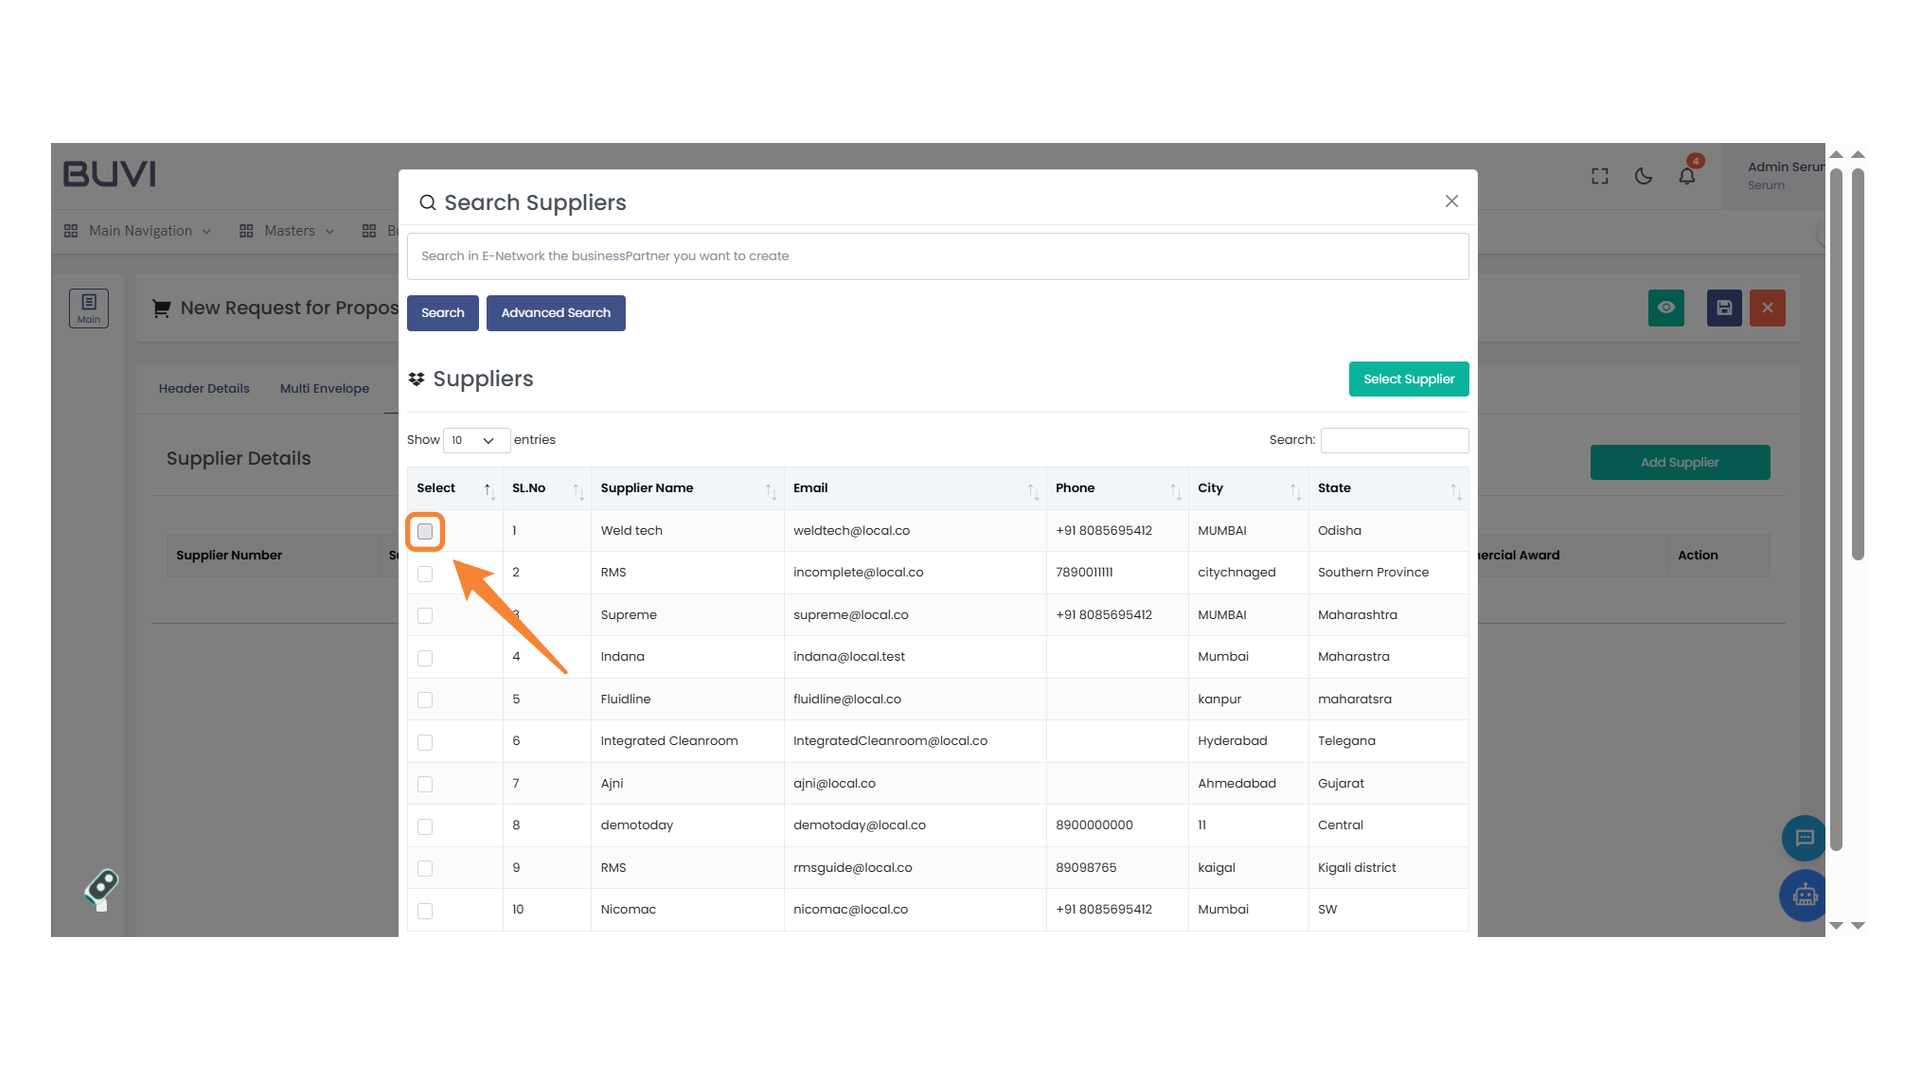Viewport: 1920px width, 1080px height.
Task: Click the robot assistant icon at bottom right
Action: (1804, 896)
